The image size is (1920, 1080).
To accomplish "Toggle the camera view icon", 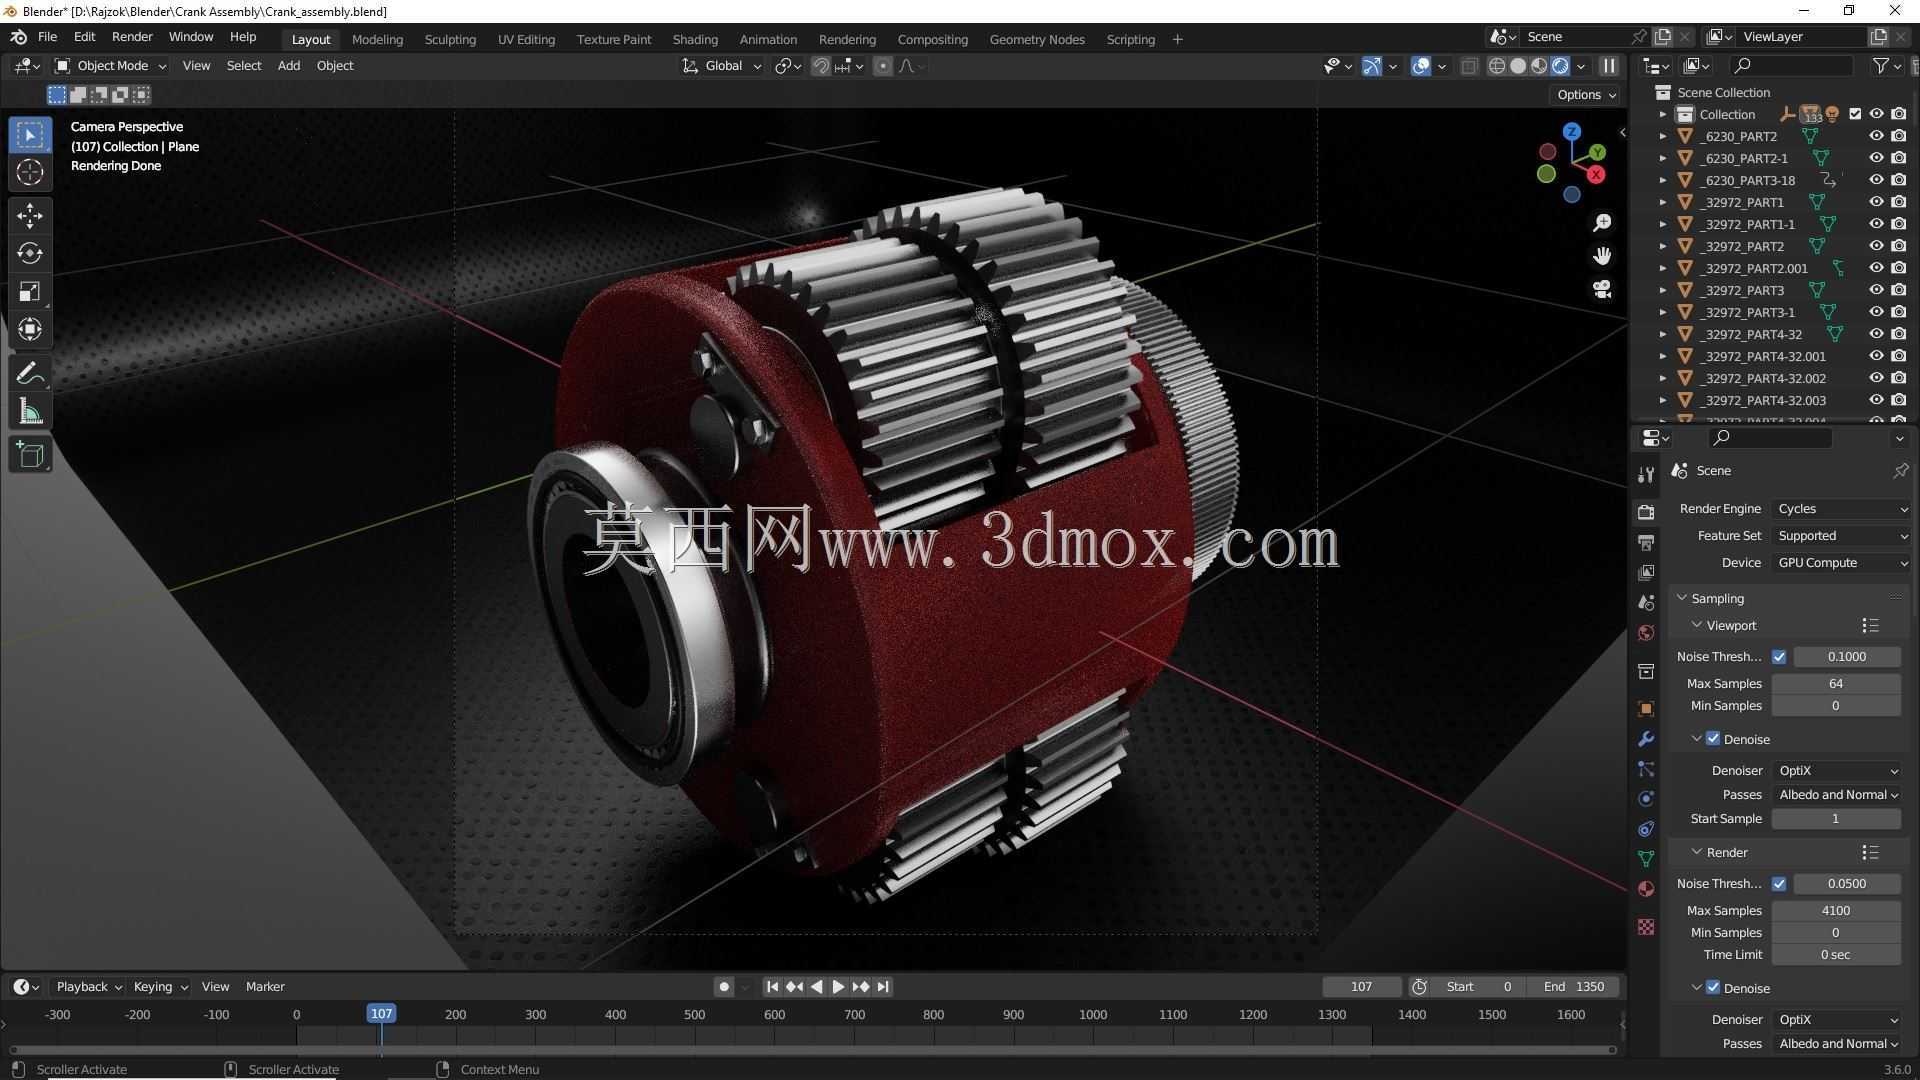I will 1602,290.
